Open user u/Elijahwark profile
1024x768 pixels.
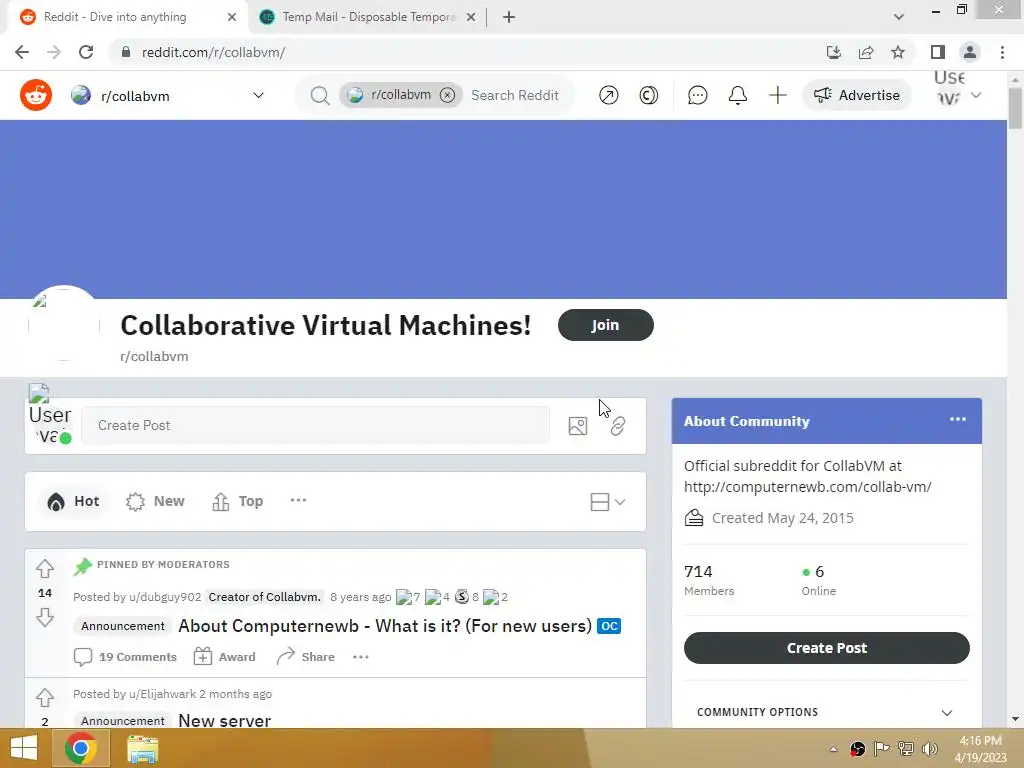pyautogui.click(x=163, y=694)
